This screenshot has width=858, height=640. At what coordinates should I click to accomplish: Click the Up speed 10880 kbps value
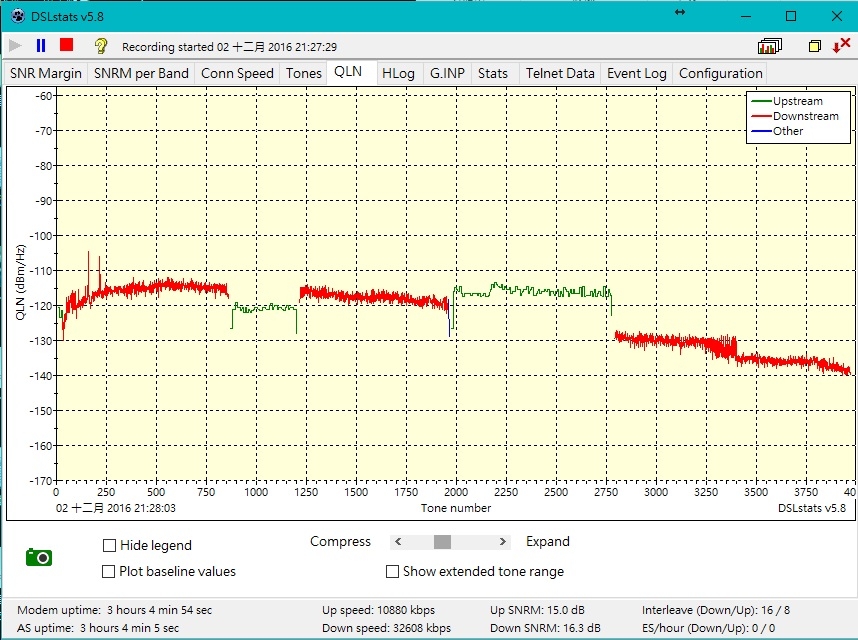[x=378, y=610]
